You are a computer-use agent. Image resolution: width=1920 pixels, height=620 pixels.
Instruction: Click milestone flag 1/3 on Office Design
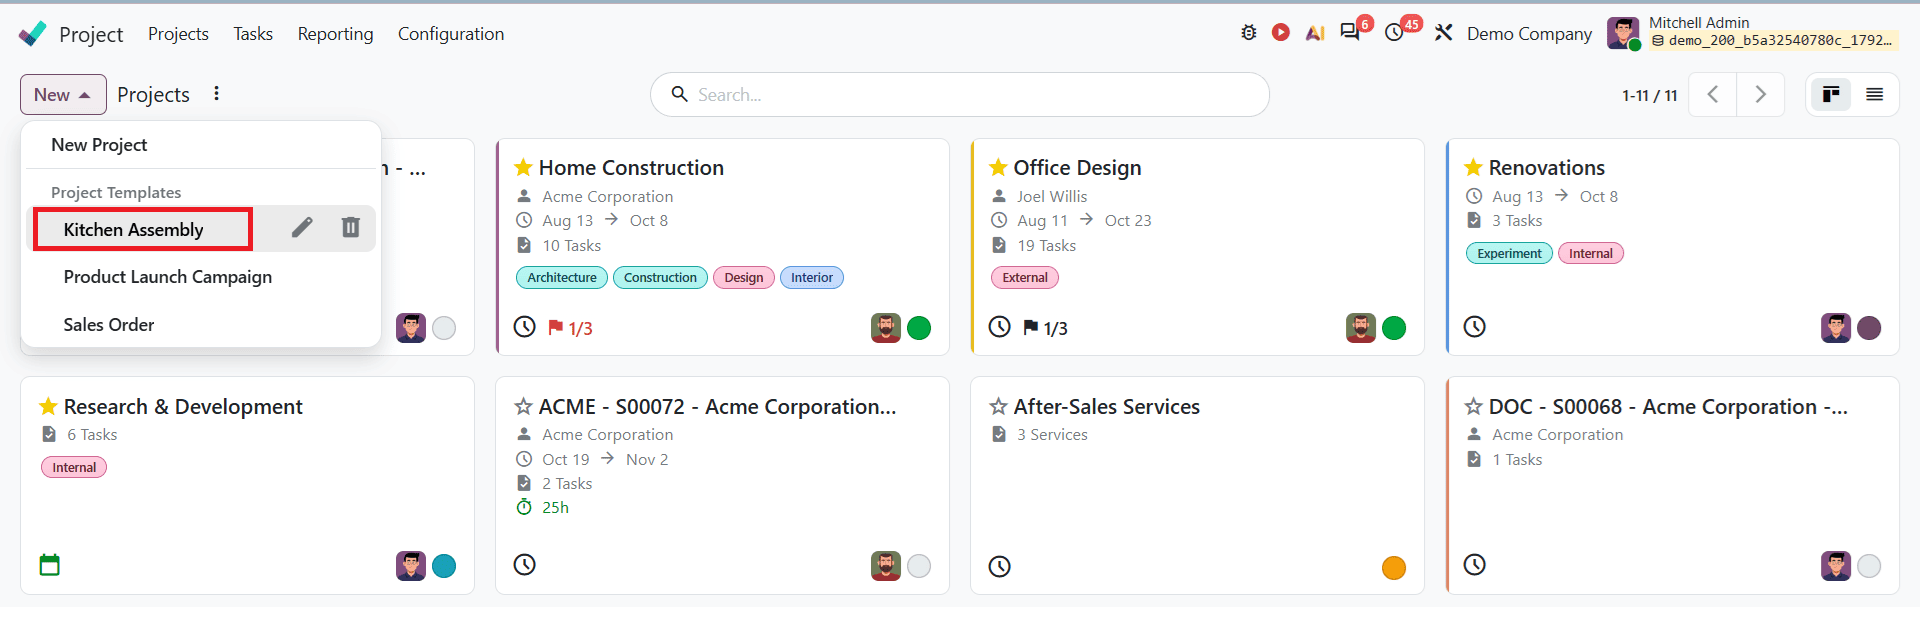coord(1045,328)
